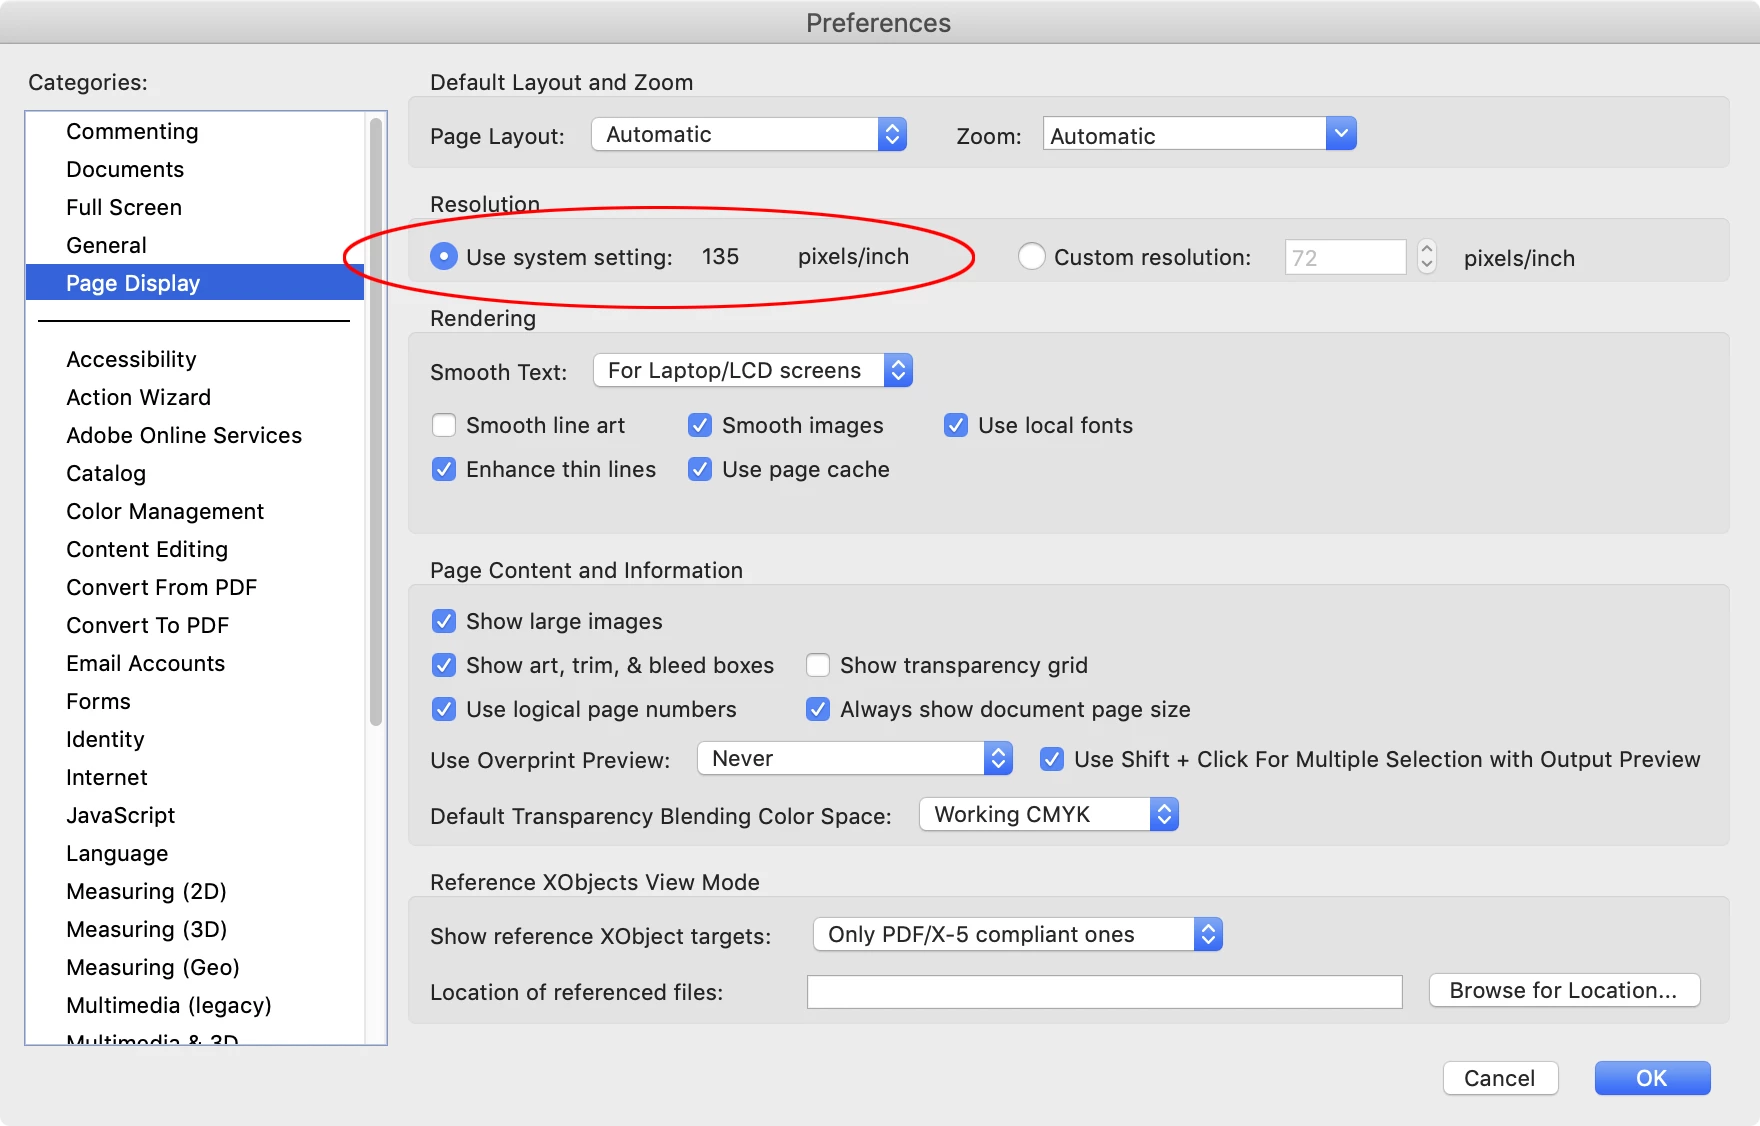Image resolution: width=1760 pixels, height=1126 pixels.
Task: Select the Full Screen category
Action: [x=195, y=207]
